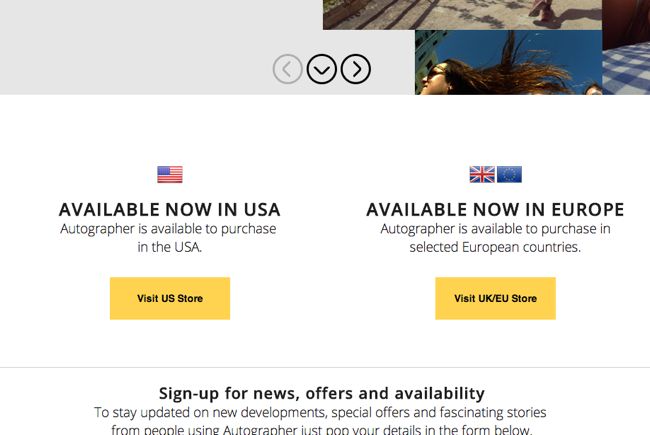Click the 'To stay updated' paragraph line
Image resolution: width=650 pixels, height=435 pixels.
pos(320,413)
